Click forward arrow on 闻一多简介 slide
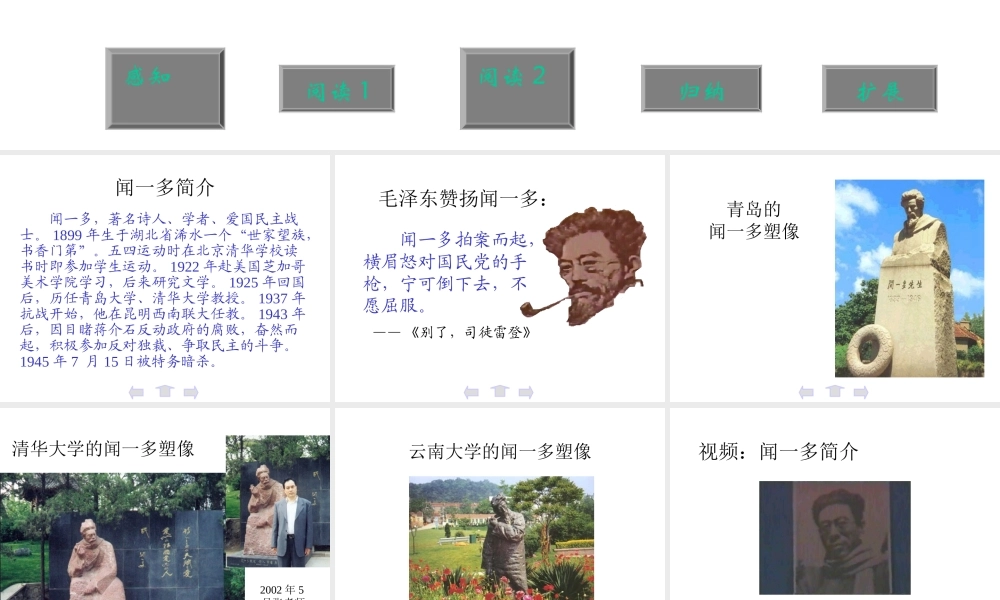Image resolution: width=1000 pixels, height=600 pixels. pyautogui.click(x=191, y=392)
